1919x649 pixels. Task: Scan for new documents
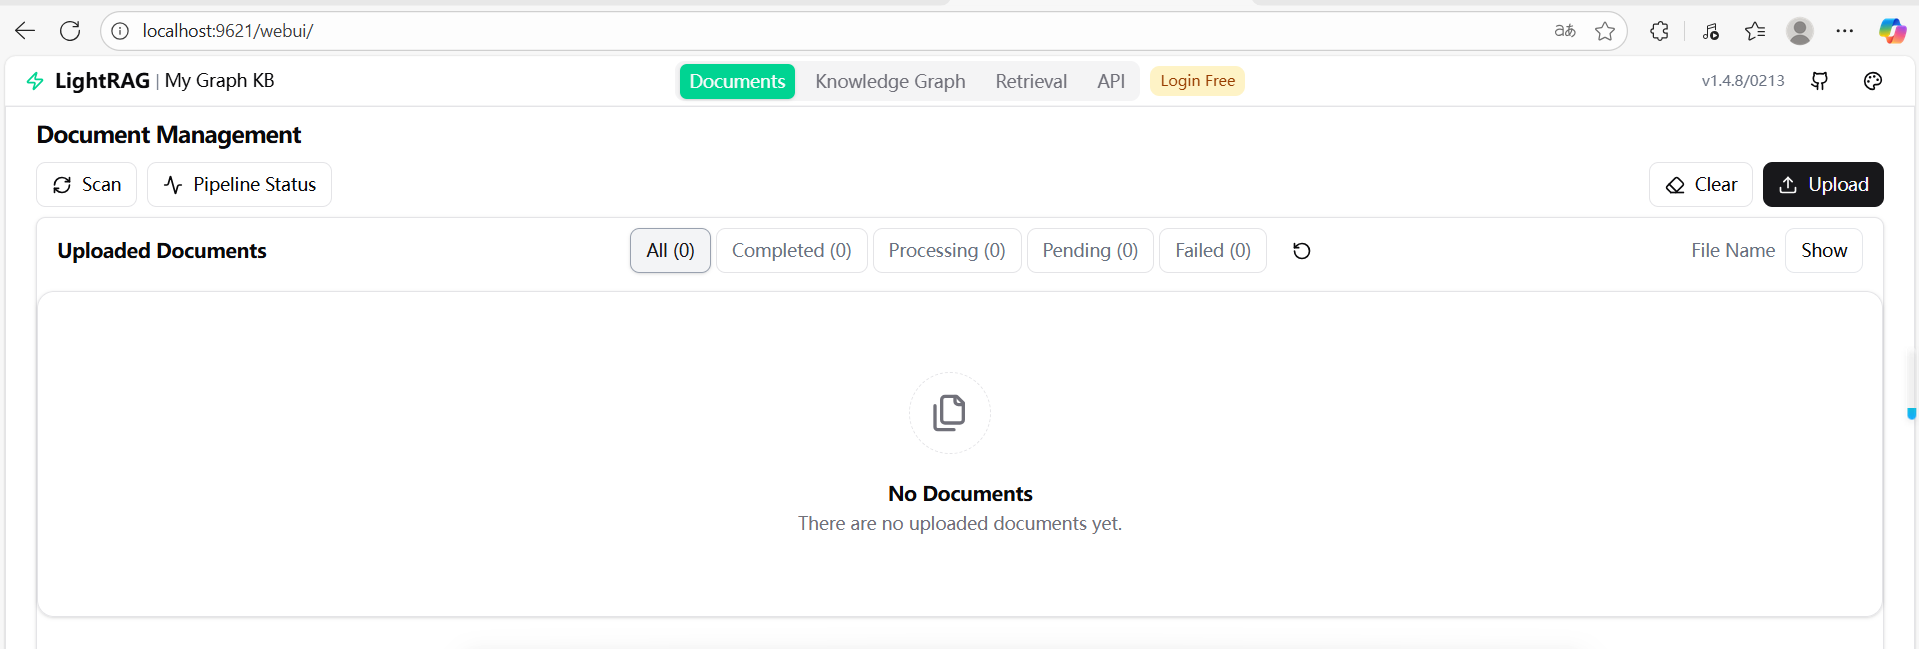pyautogui.click(x=86, y=184)
